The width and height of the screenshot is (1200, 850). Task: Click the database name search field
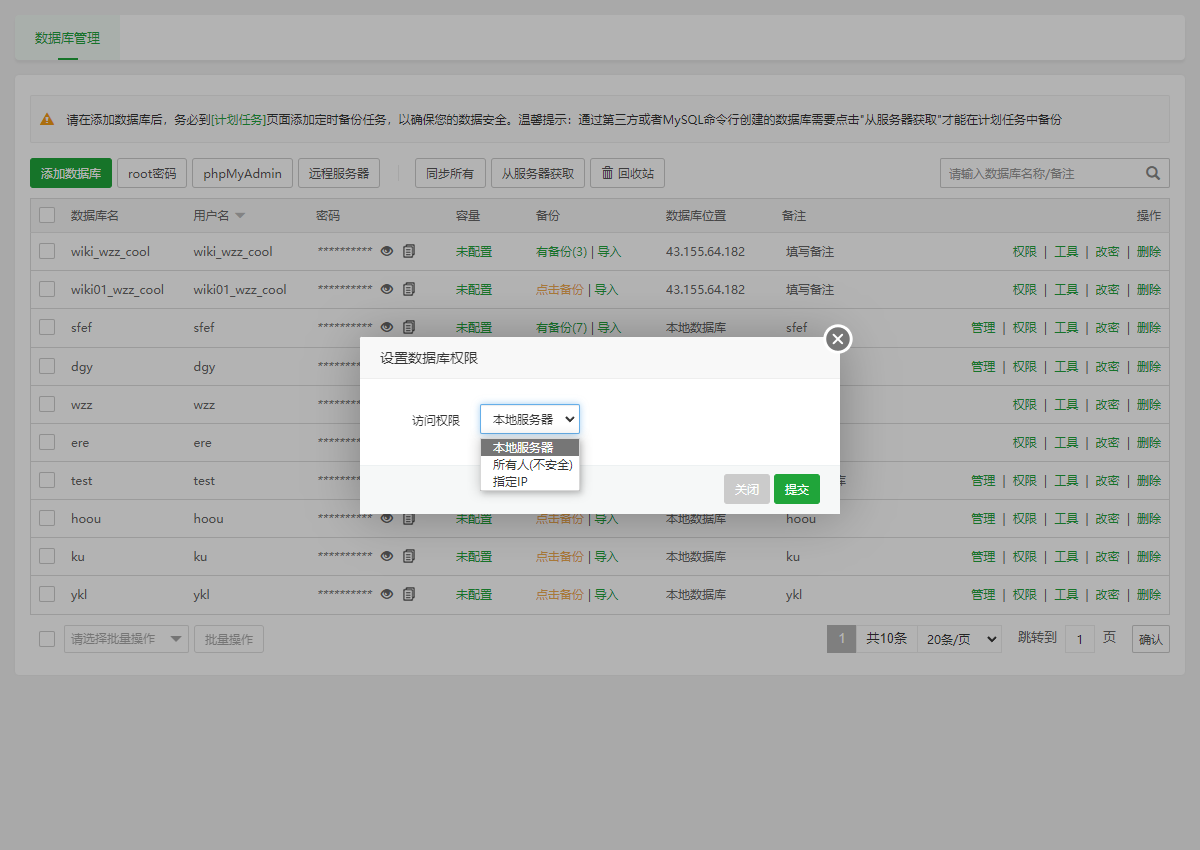point(1040,173)
